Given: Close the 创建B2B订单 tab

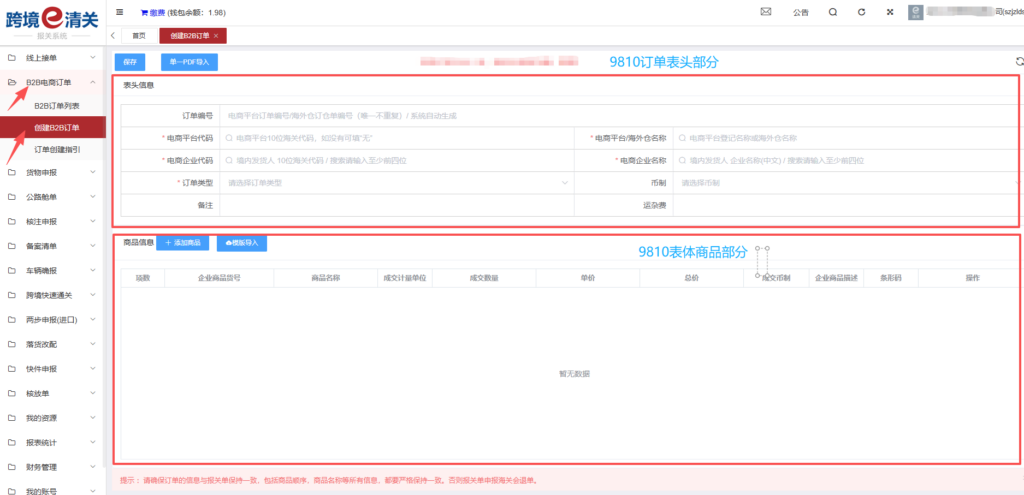Looking at the screenshot, I should [x=216, y=35].
